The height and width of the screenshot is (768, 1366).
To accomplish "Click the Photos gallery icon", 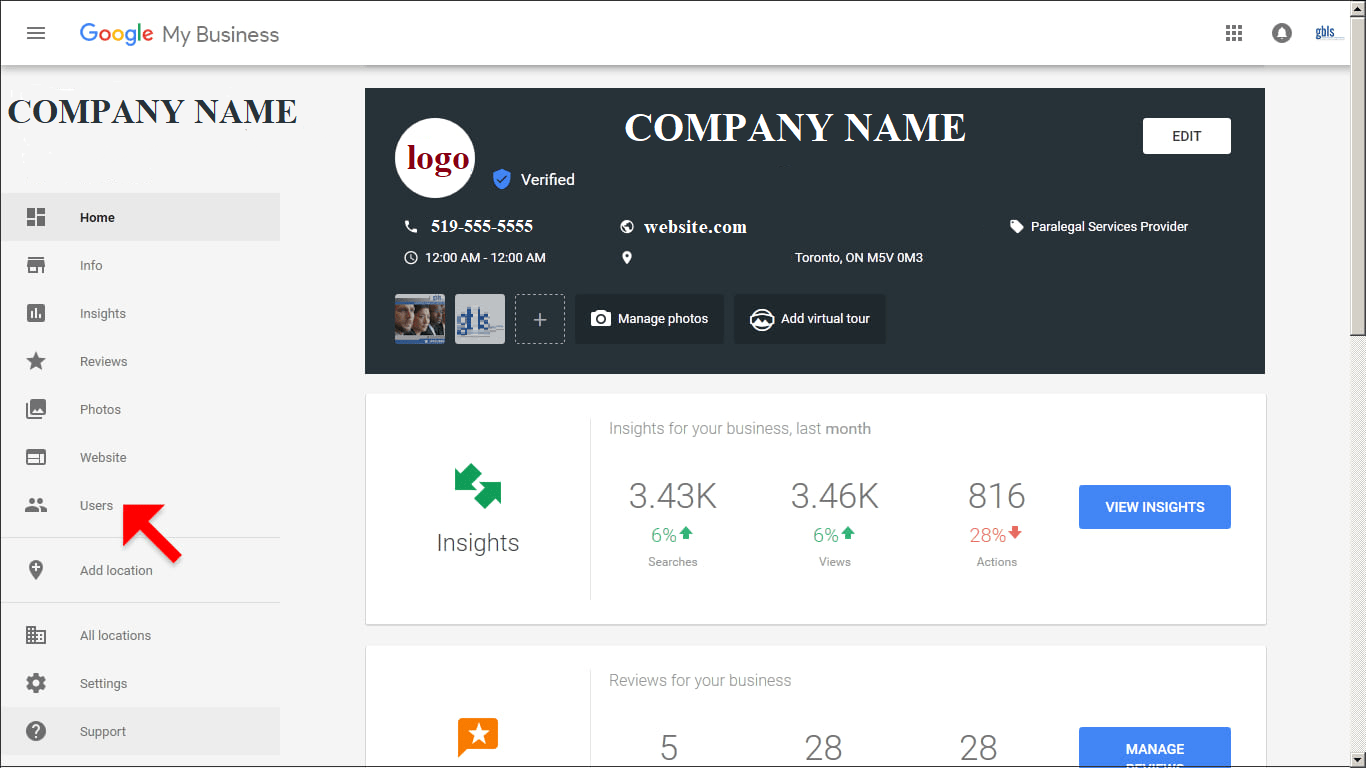I will click(36, 409).
